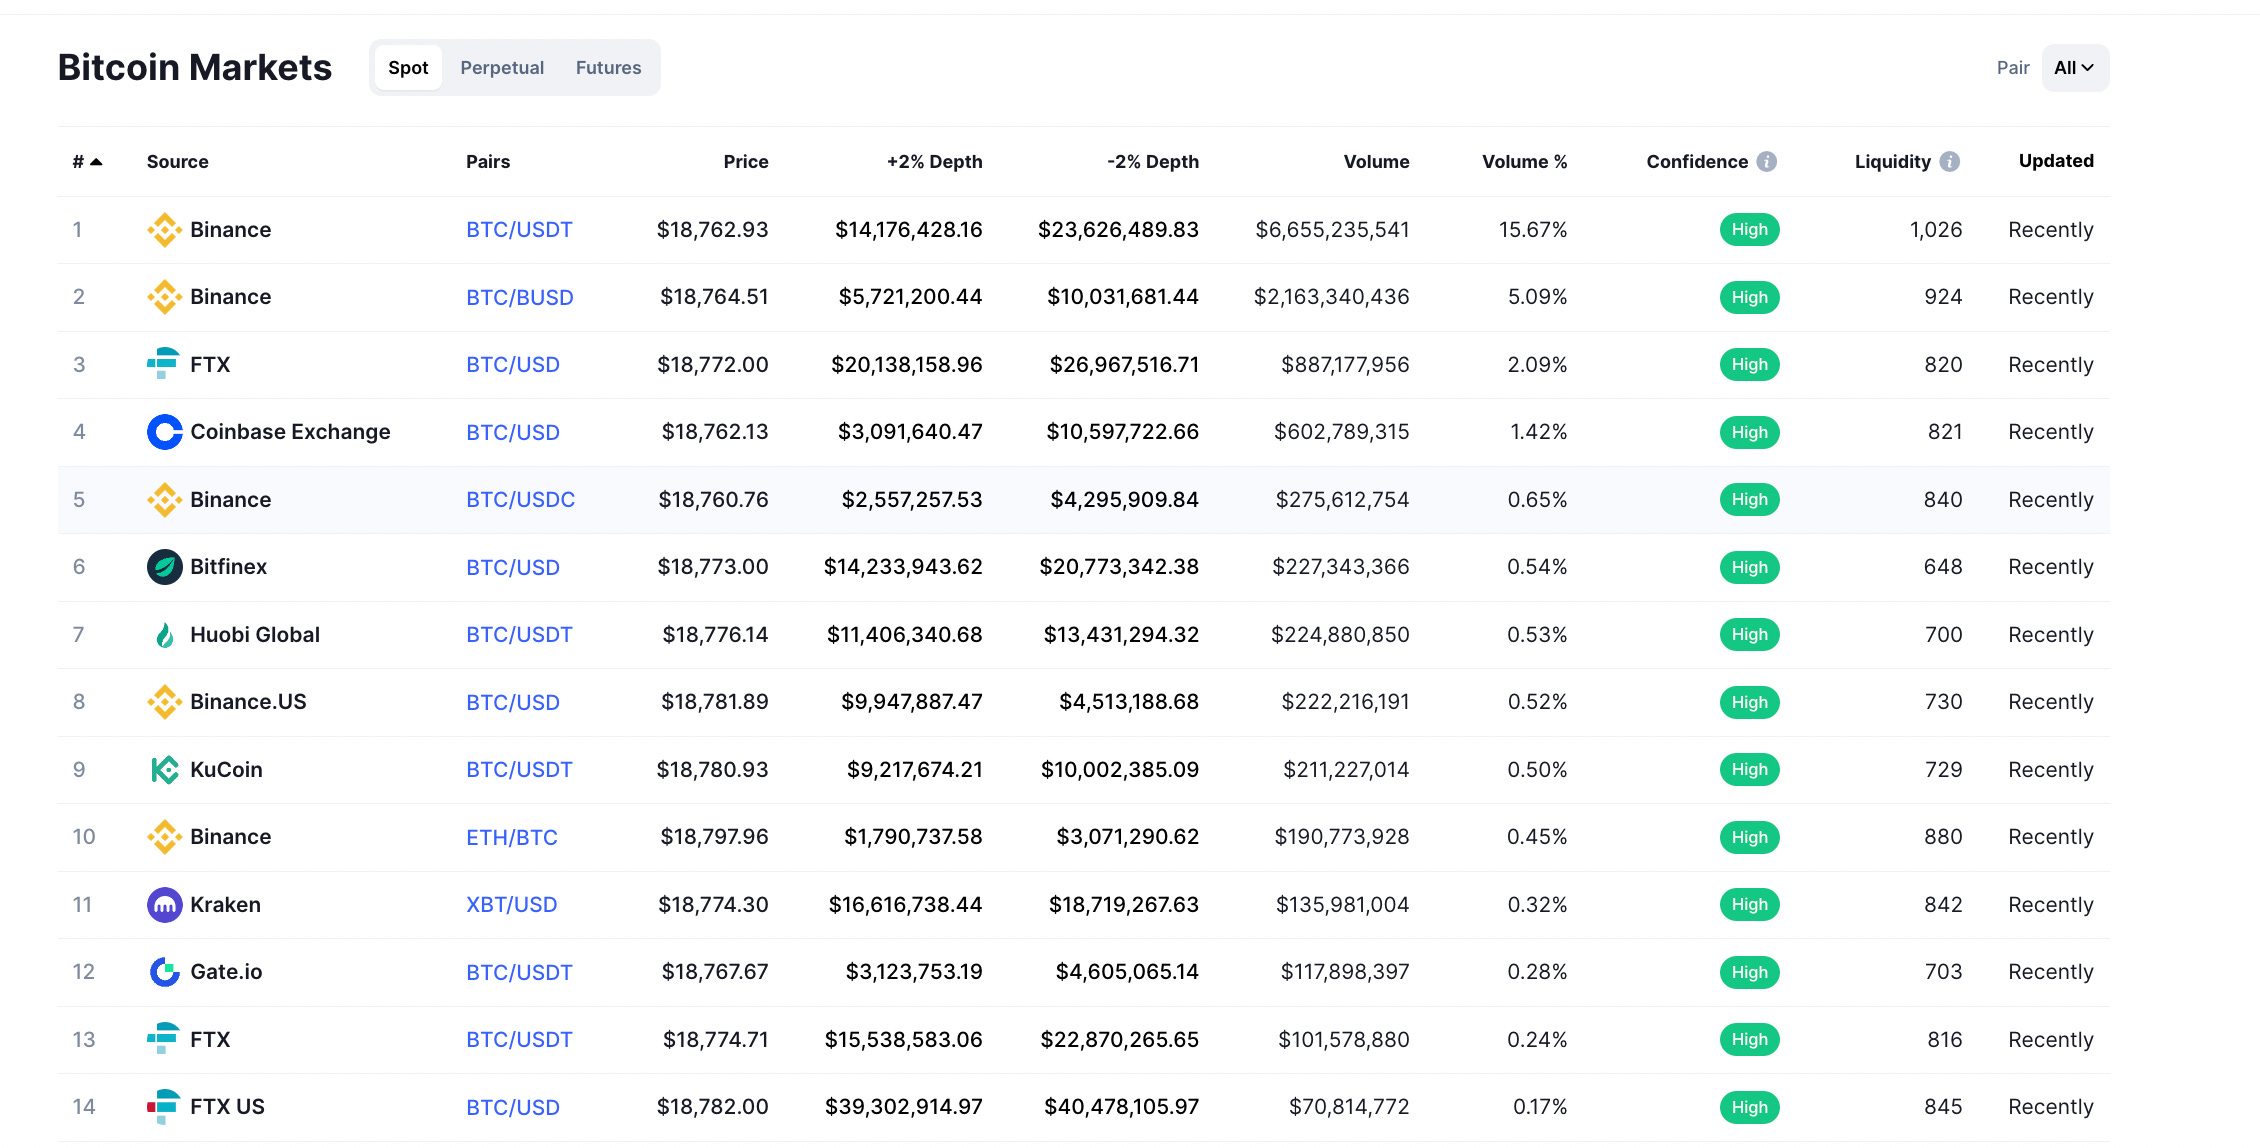This screenshot has height=1148, width=2260.
Task: Click the Huobi Global flame logo
Action: (164, 634)
